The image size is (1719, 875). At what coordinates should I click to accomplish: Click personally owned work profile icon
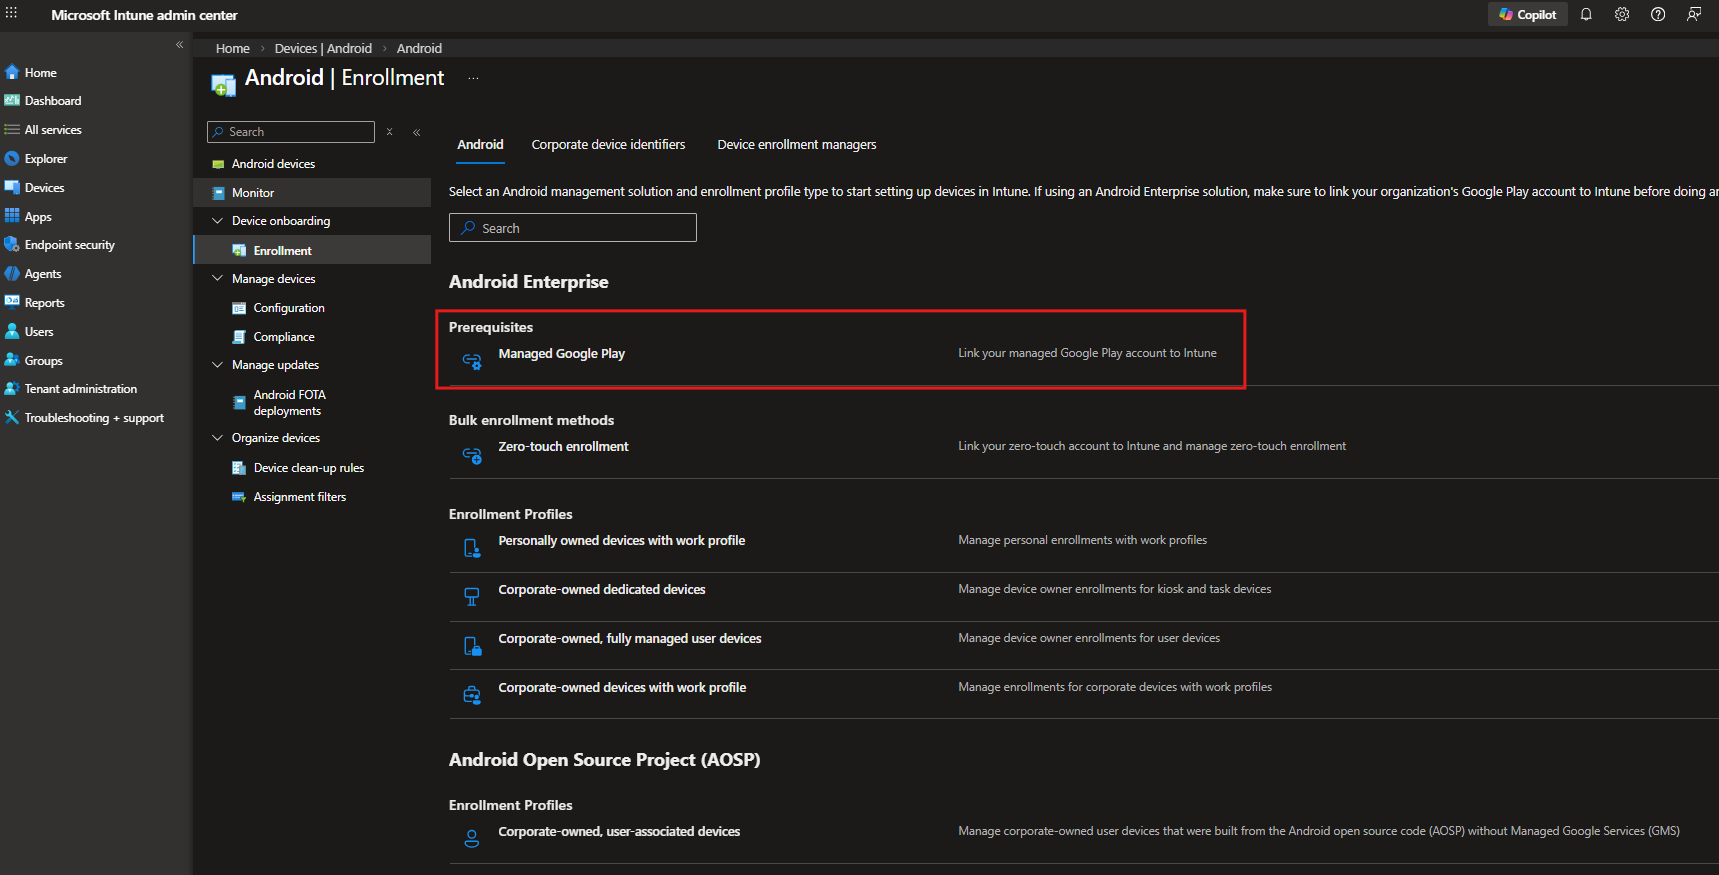472,548
